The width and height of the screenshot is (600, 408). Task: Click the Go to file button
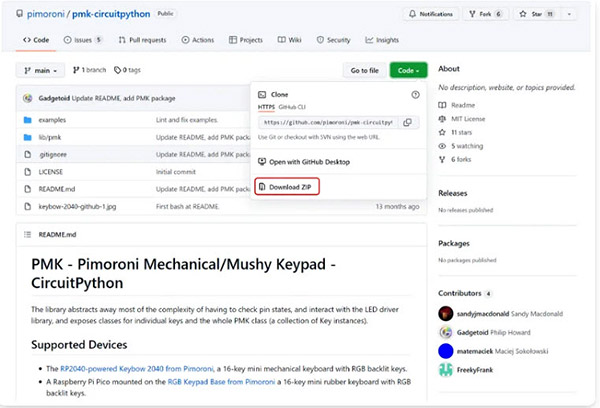364,71
